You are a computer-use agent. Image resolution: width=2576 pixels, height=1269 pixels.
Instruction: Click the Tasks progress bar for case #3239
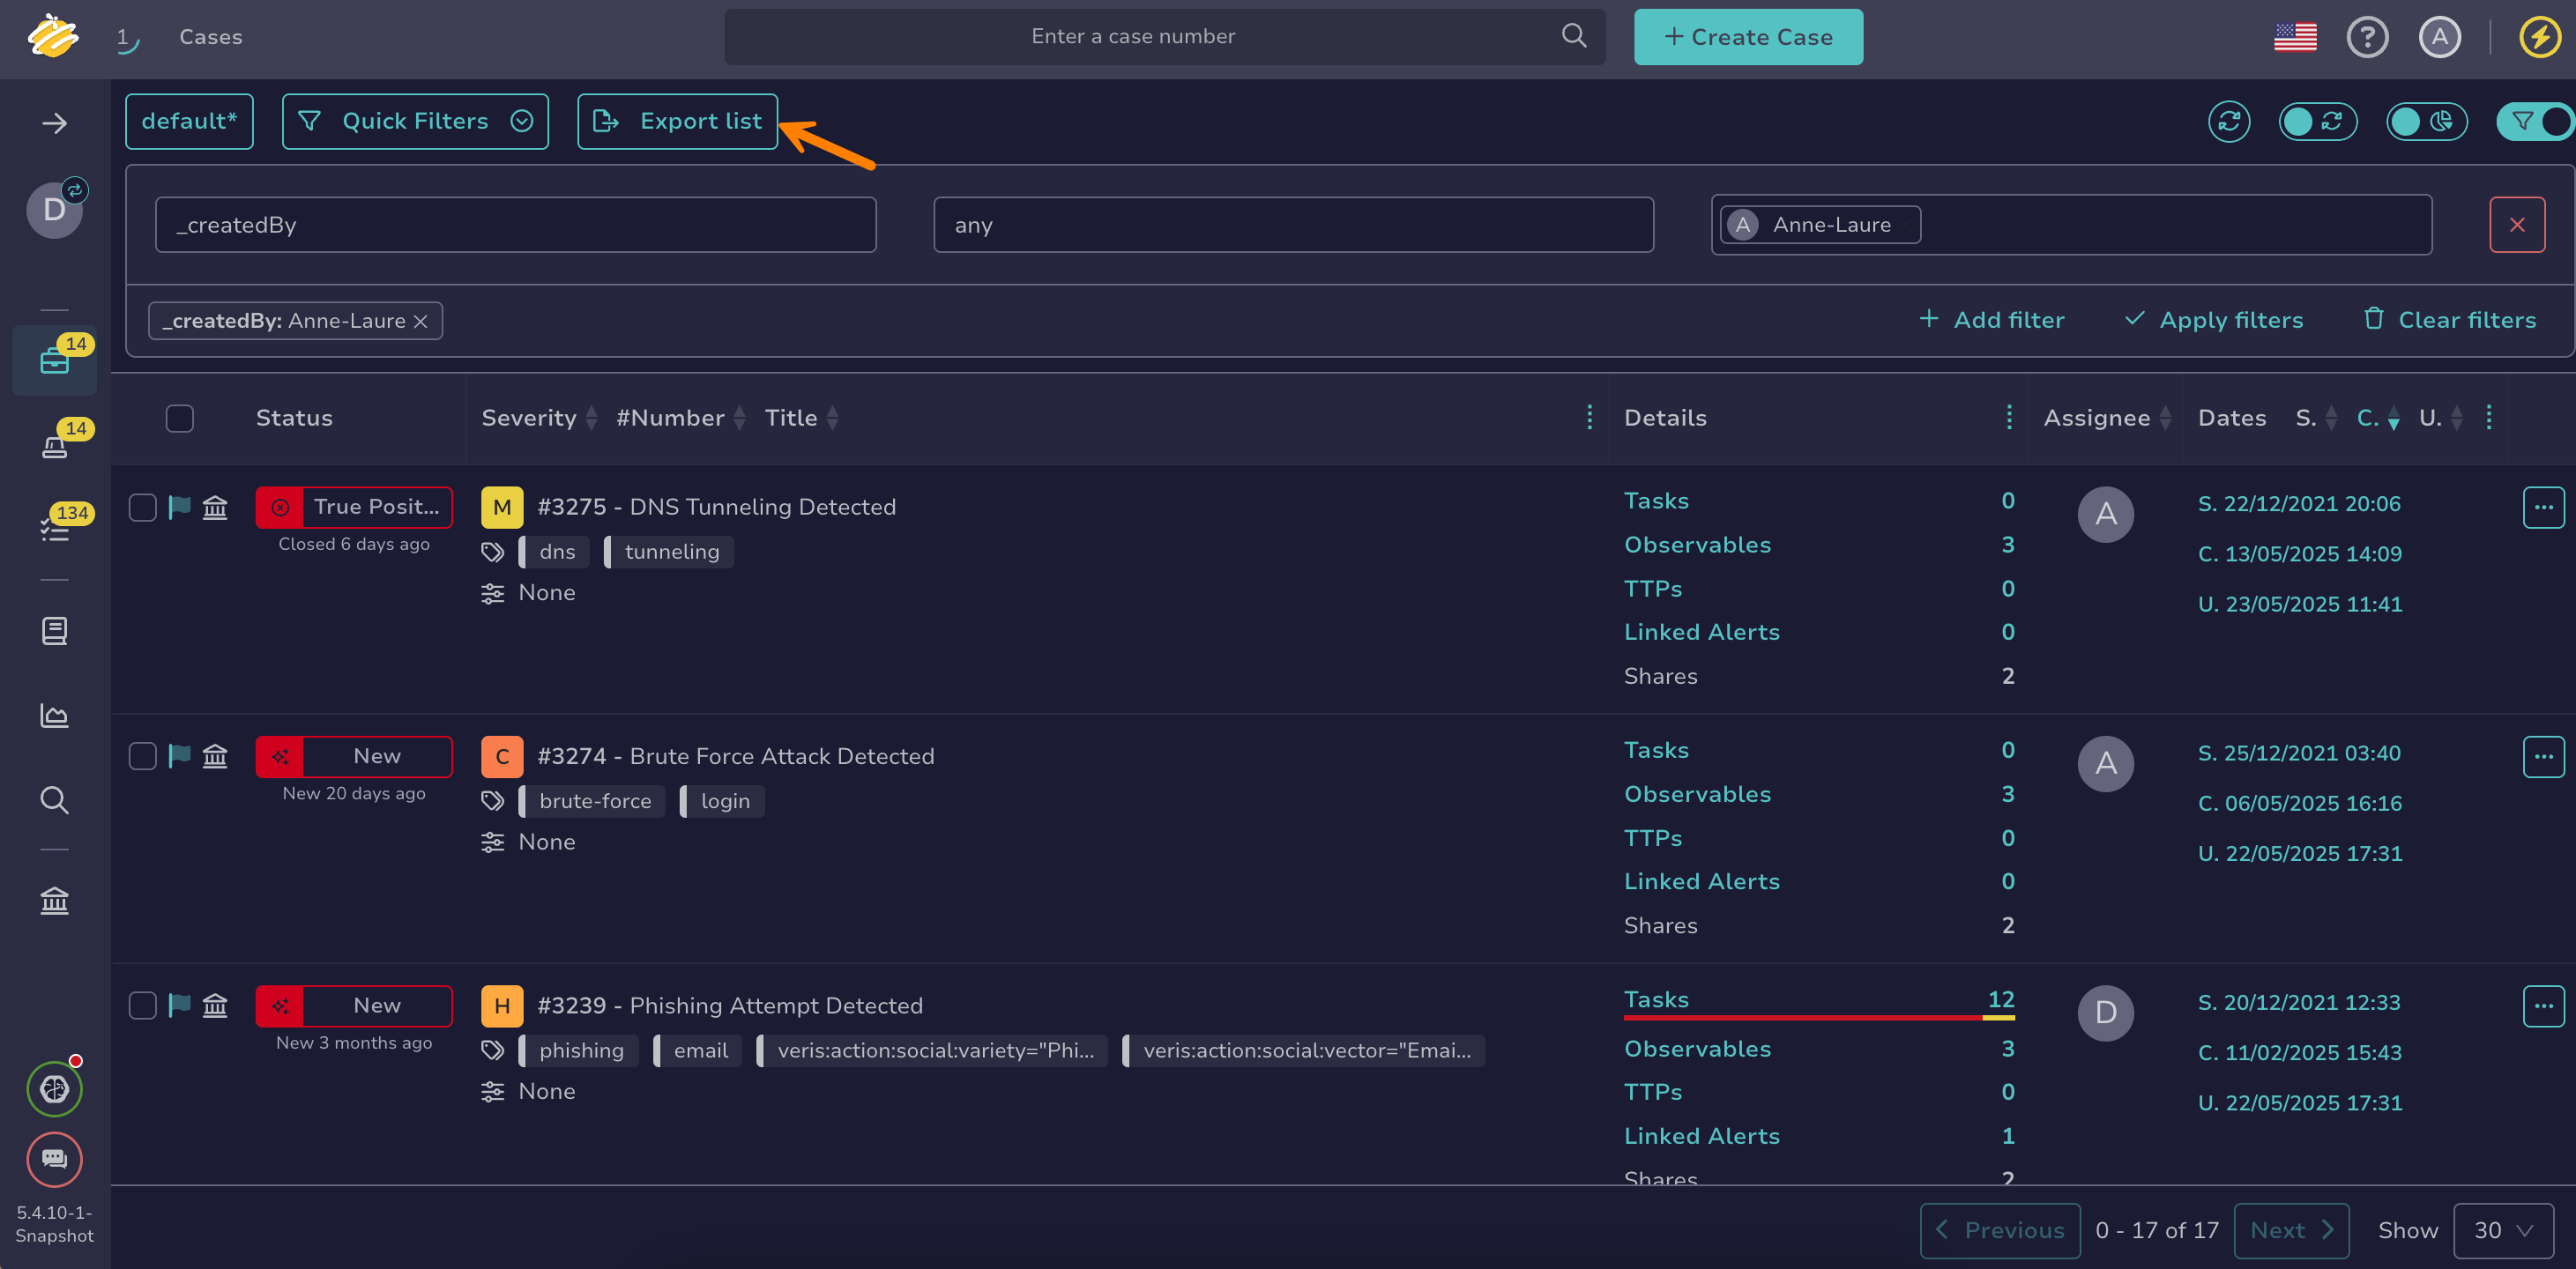click(x=1818, y=1017)
